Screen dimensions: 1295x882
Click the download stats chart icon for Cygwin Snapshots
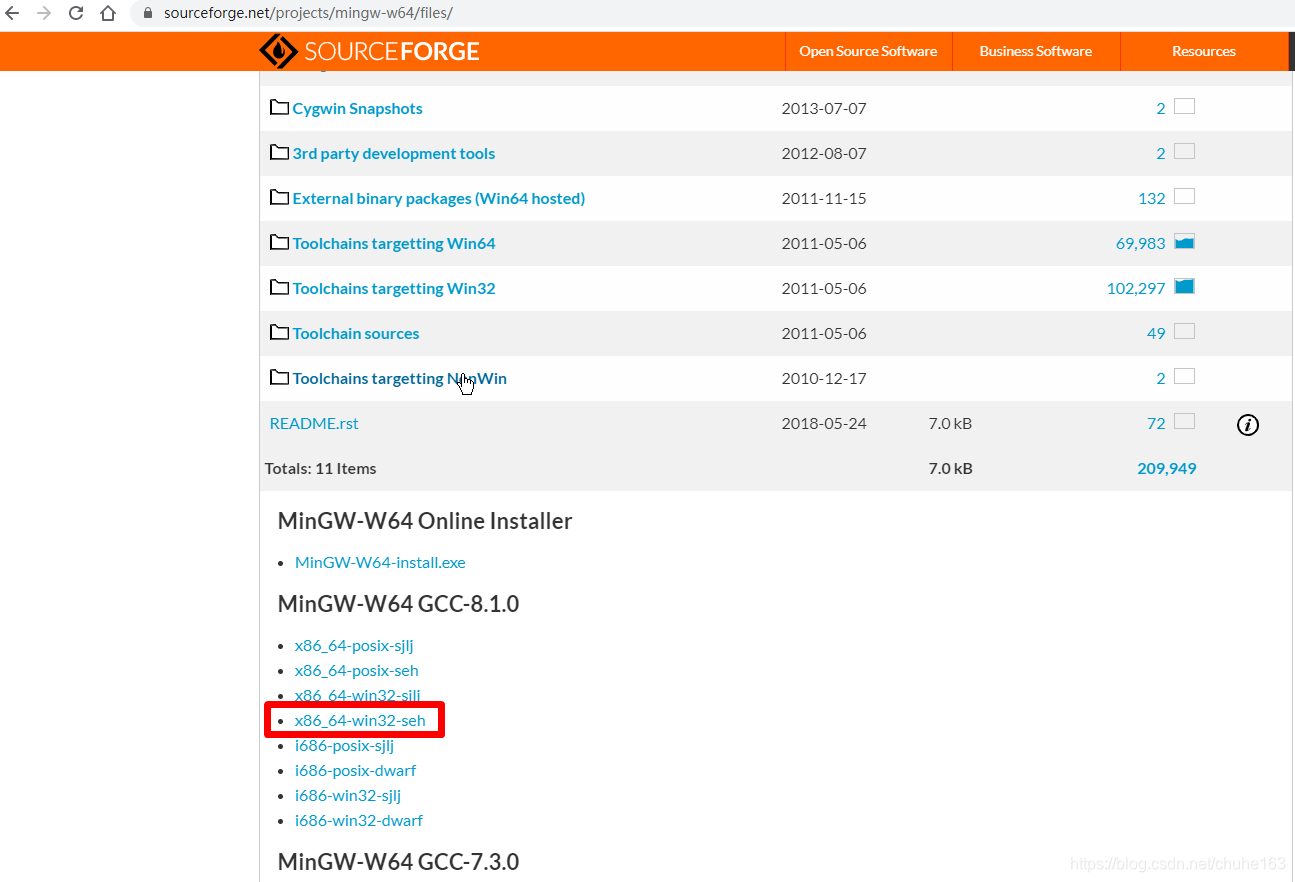[1184, 106]
